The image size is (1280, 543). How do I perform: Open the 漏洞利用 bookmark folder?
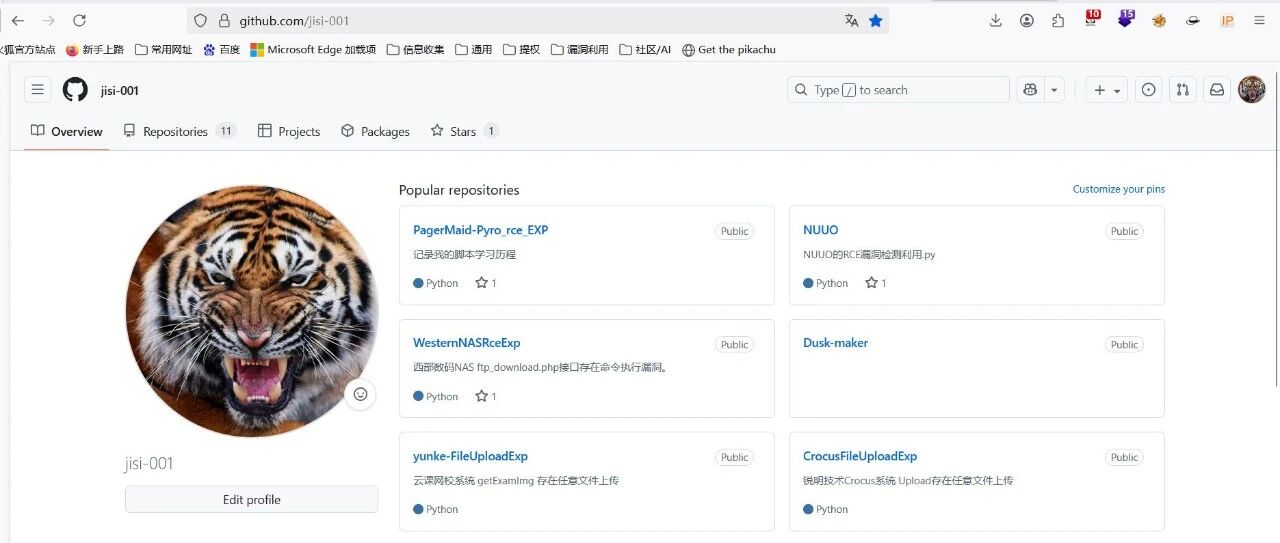tap(579, 49)
